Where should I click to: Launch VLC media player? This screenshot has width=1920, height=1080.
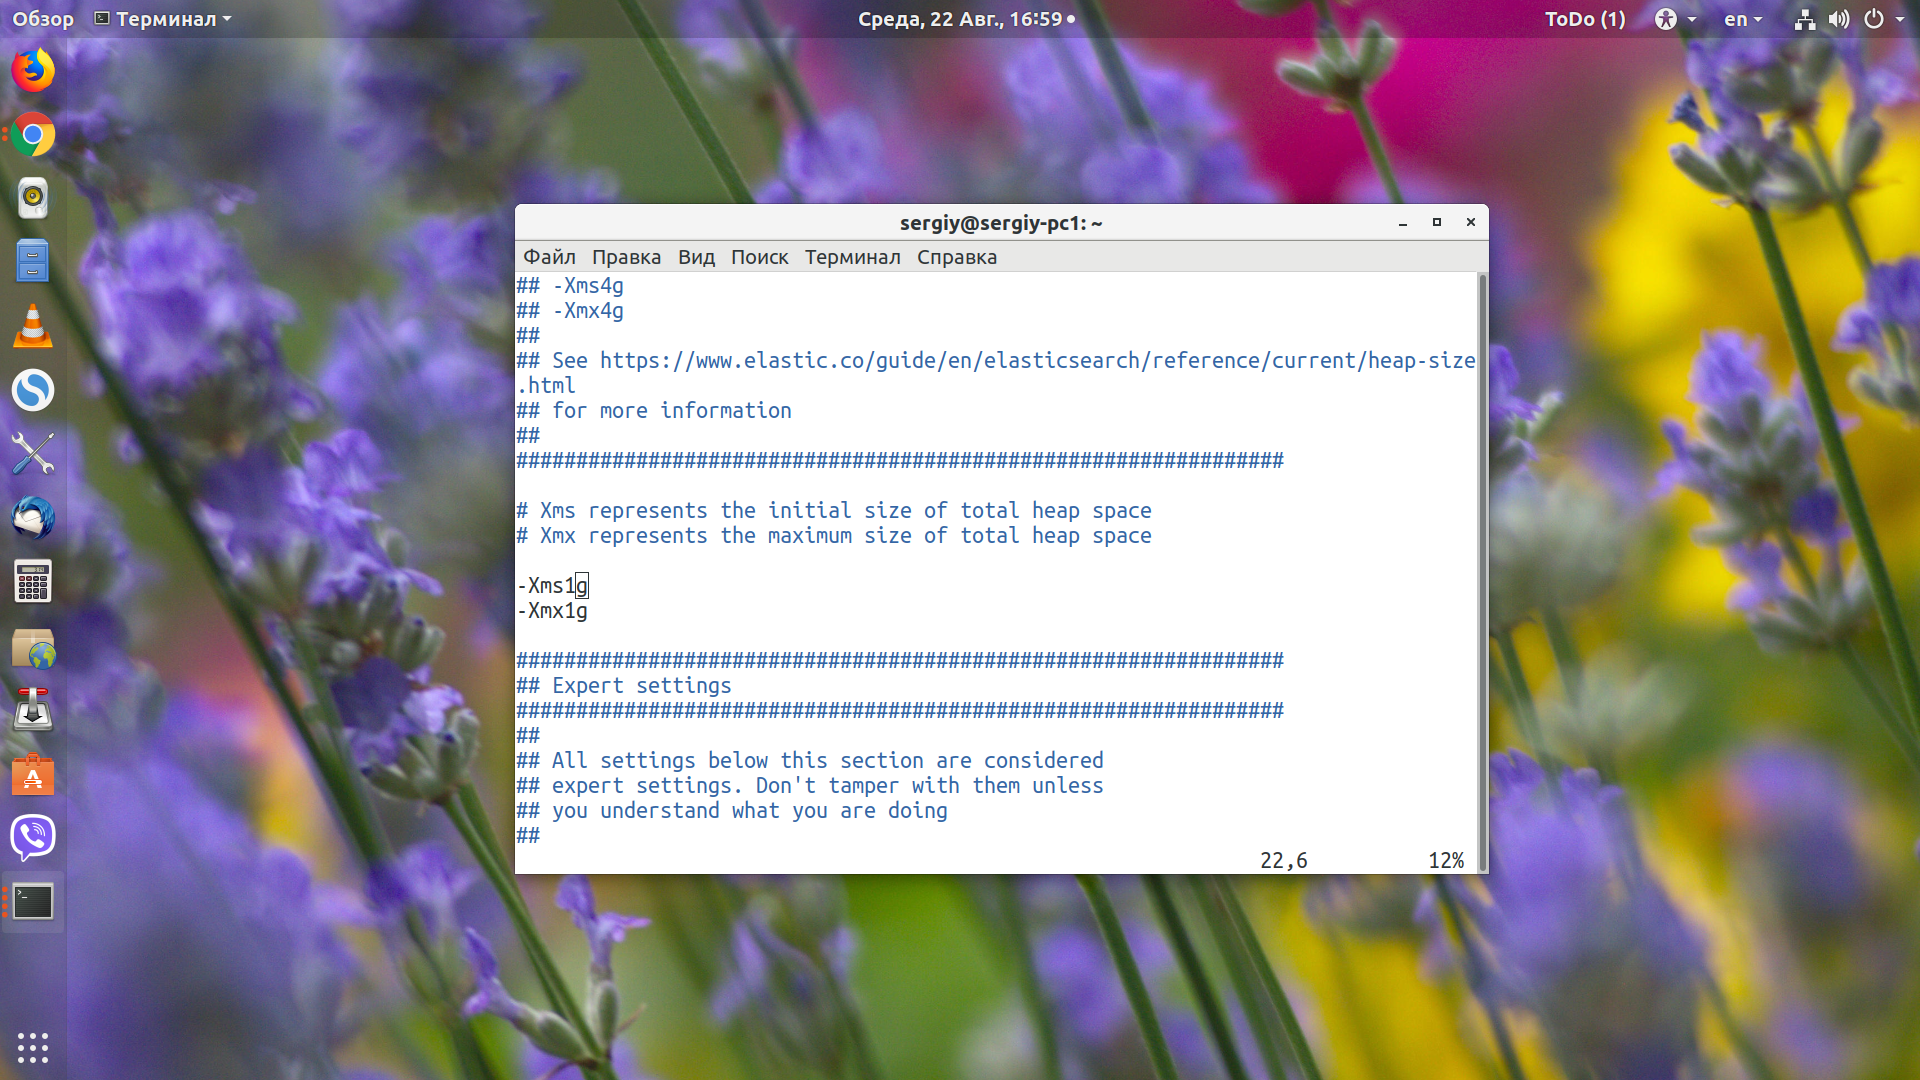click(33, 326)
